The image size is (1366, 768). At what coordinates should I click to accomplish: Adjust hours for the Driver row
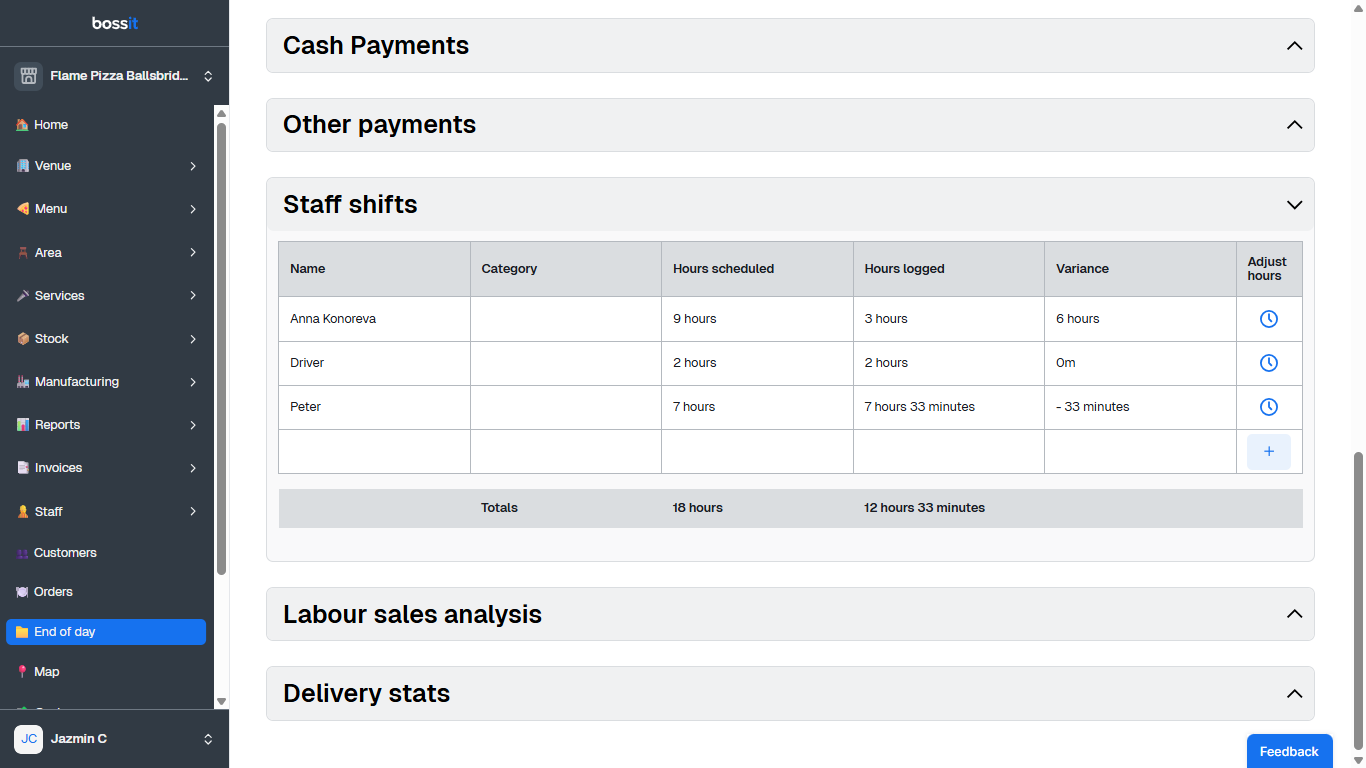click(x=1268, y=363)
